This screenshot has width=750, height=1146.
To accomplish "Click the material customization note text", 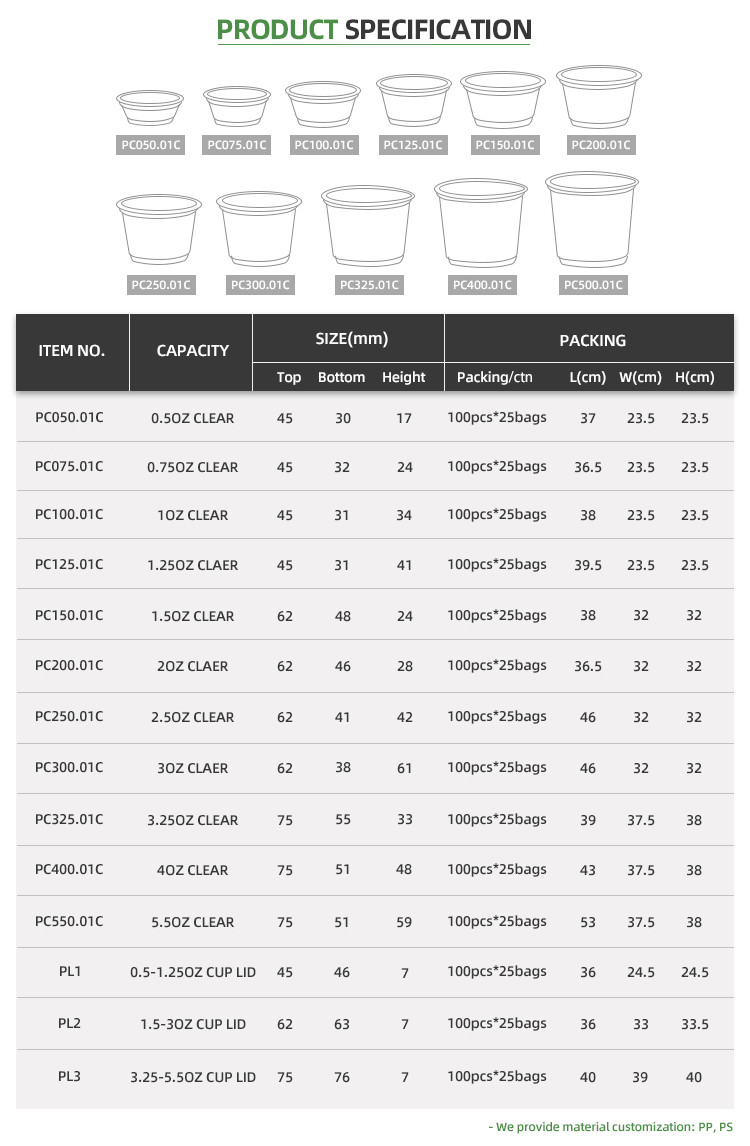I will (x=610, y=1126).
